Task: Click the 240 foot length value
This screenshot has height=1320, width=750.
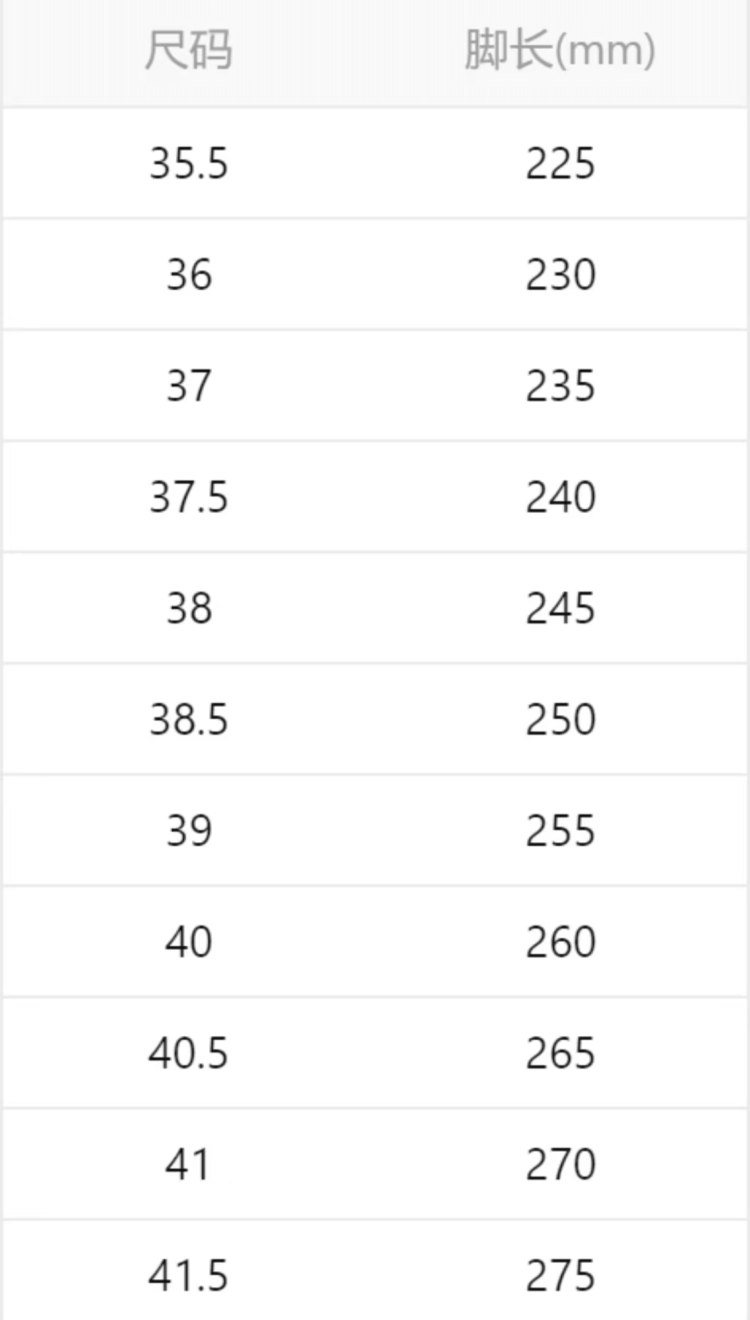Action: click(x=560, y=496)
